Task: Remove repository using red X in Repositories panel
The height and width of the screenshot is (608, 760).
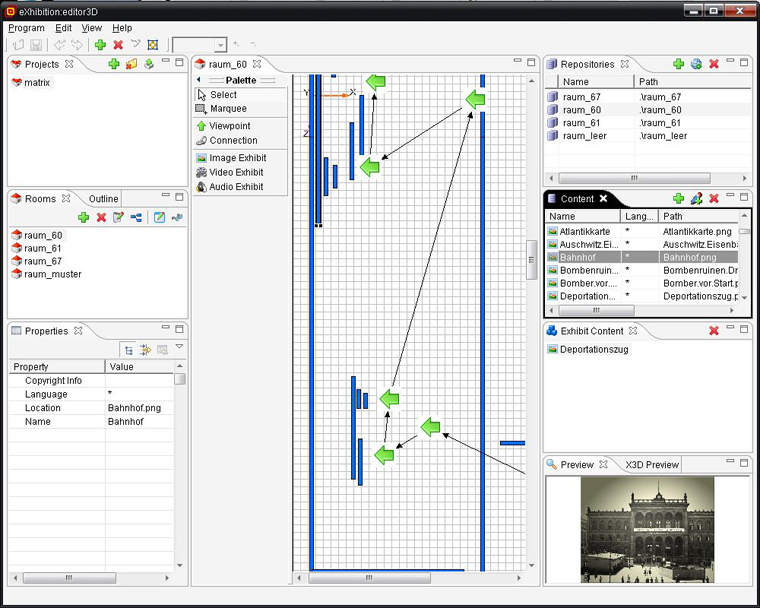Action: click(x=713, y=64)
